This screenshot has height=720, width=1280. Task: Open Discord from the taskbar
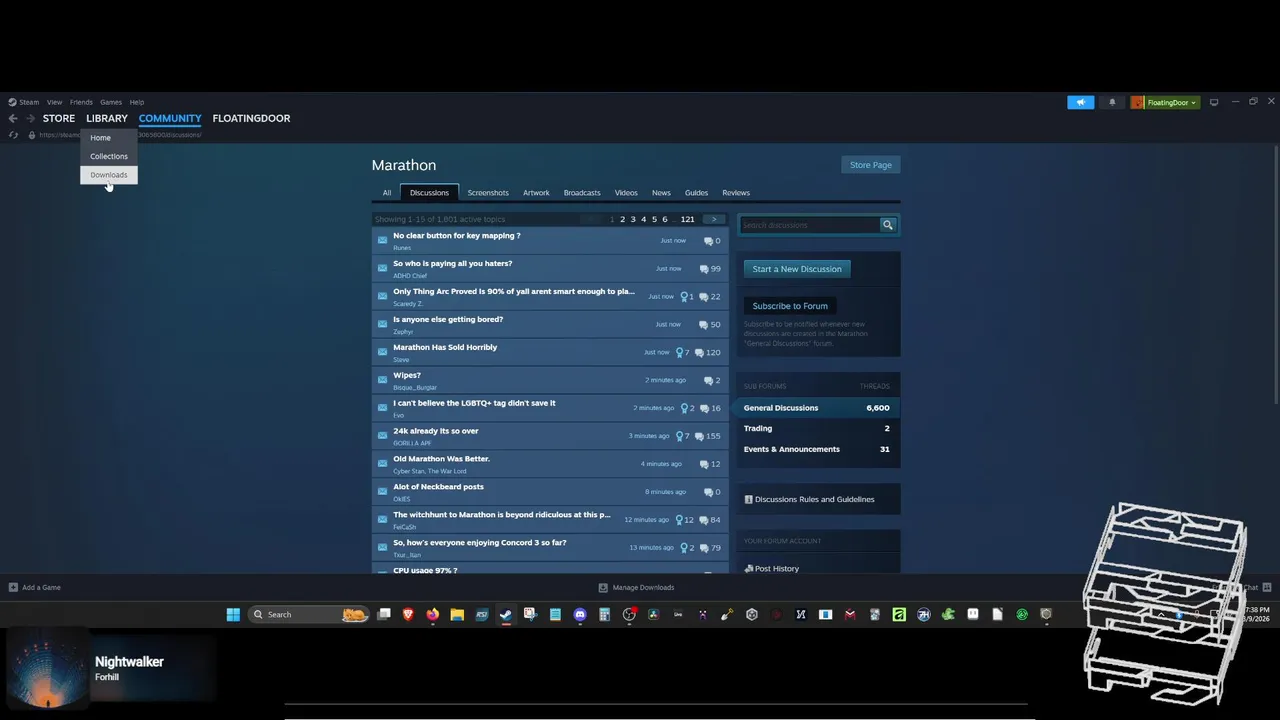[580, 614]
